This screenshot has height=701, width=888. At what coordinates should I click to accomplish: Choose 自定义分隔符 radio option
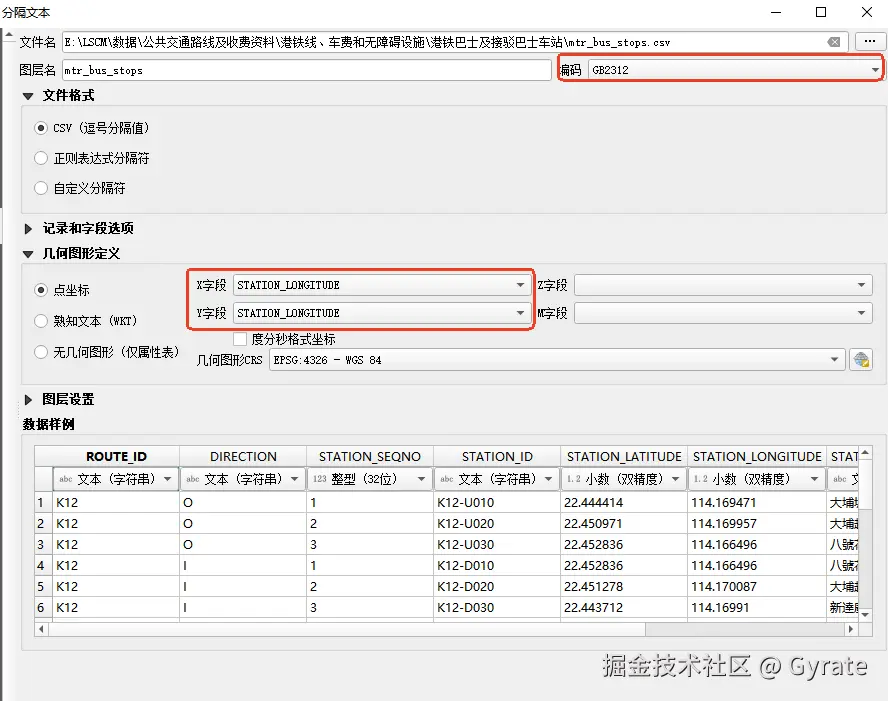(x=41, y=188)
